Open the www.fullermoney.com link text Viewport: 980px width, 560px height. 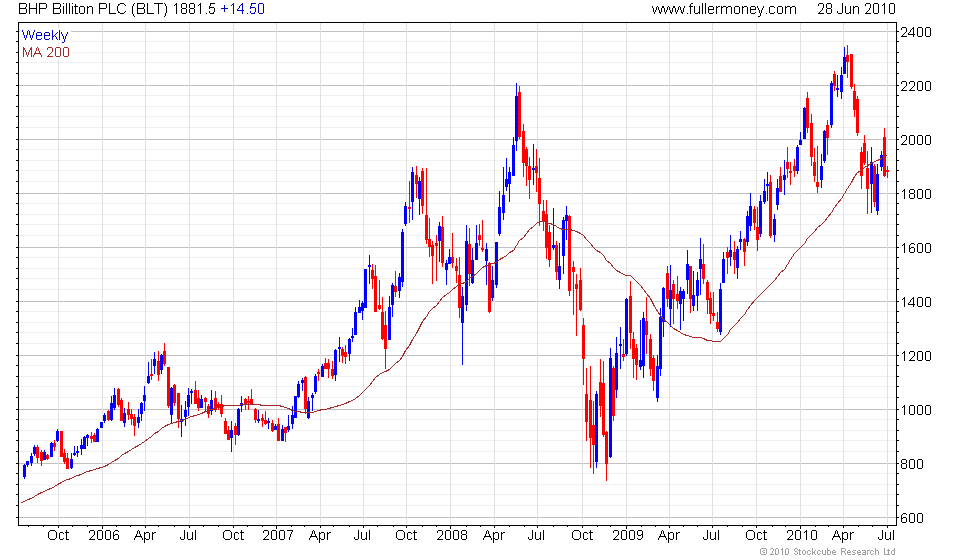coord(724,9)
